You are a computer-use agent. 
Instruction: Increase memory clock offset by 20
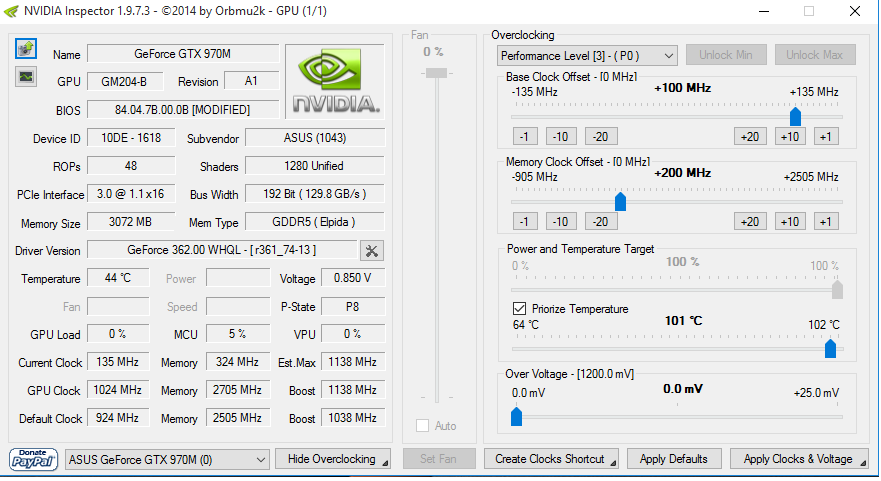(x=750, y=221)
